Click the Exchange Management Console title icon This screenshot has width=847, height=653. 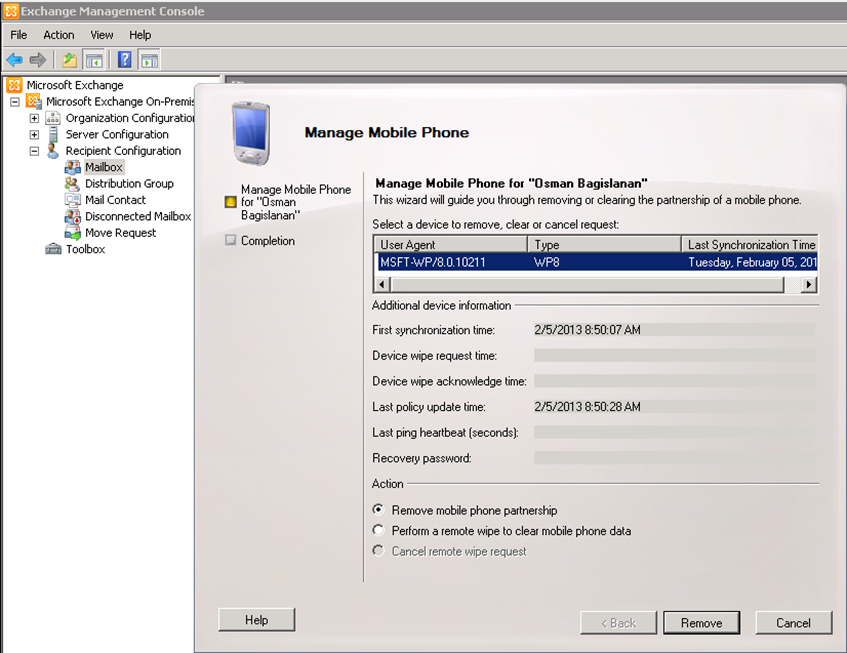coord(11,11)
